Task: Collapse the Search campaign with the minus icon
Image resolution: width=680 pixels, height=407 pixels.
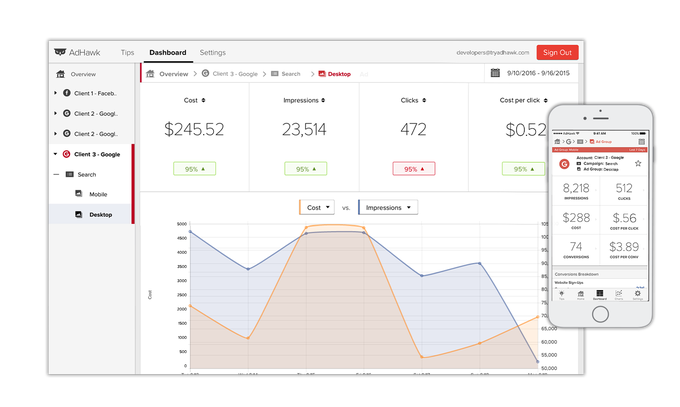Action: click(56, 174)
